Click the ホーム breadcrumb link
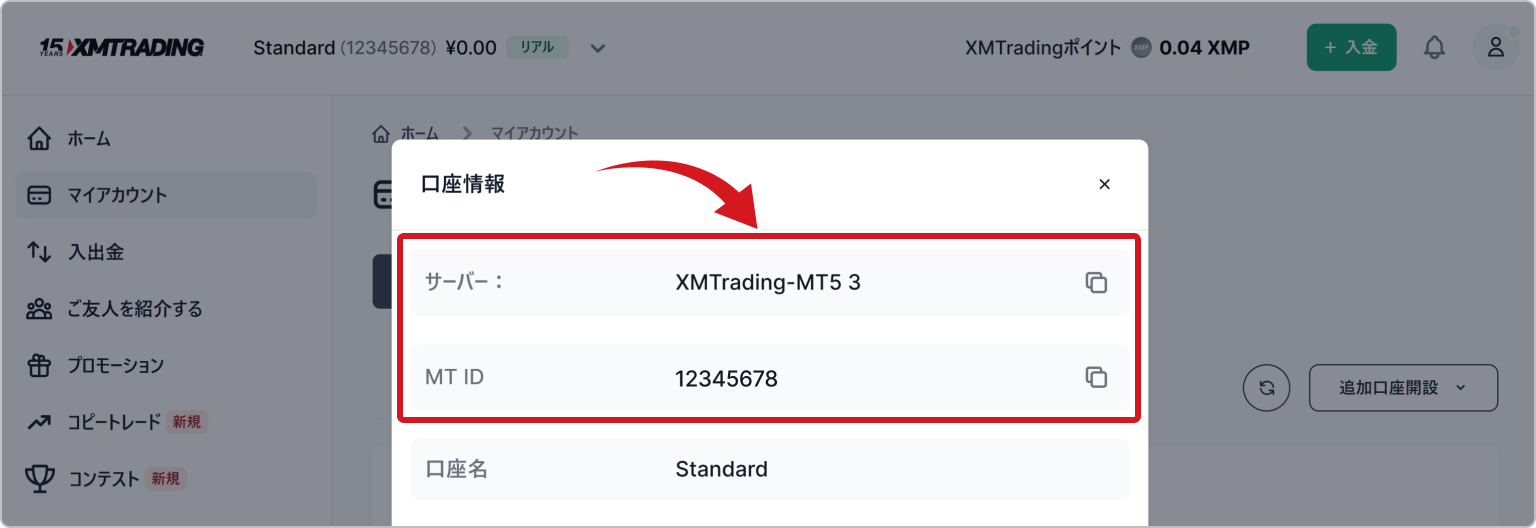The image size is (1536, 528). coord(420,133)
